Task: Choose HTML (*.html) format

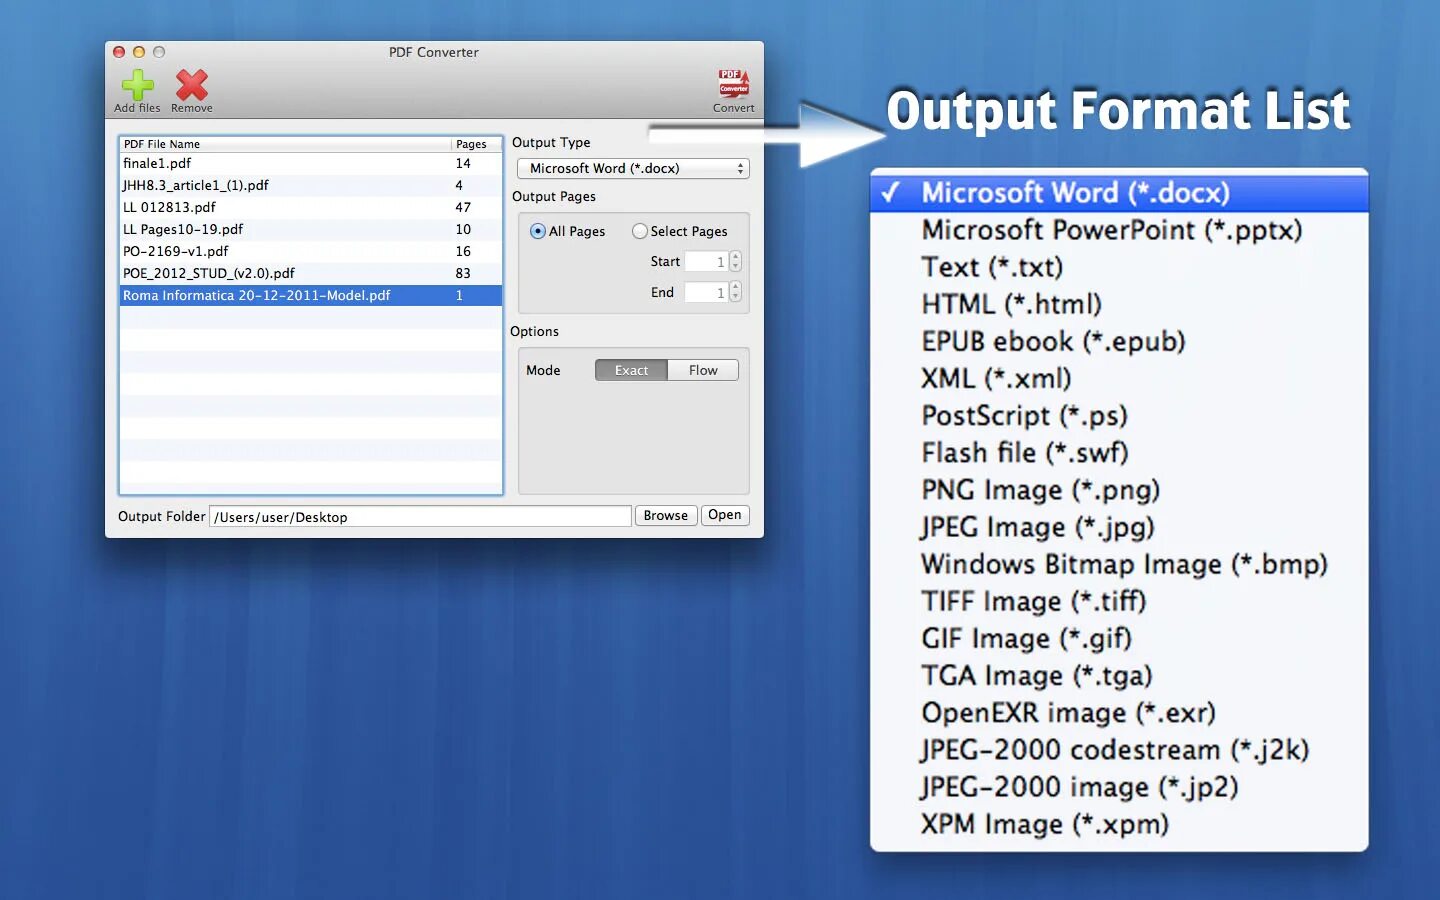Action: 1119,304
